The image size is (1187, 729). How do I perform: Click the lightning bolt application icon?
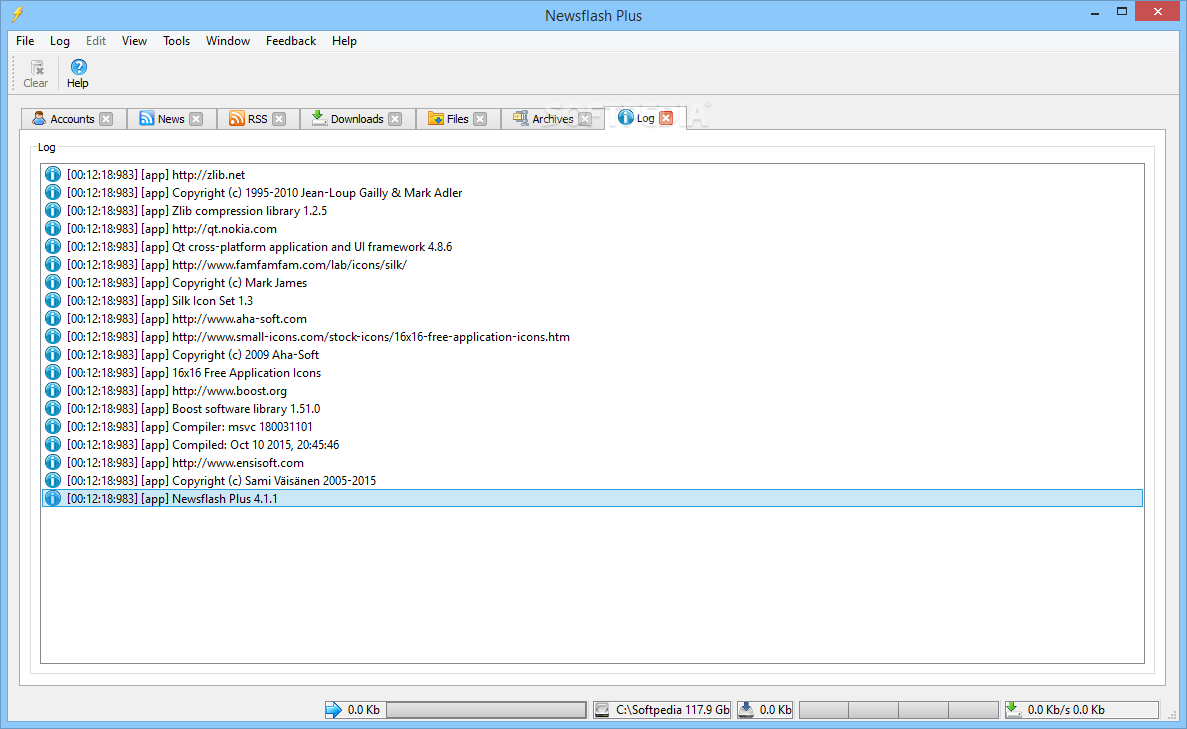(17, 14)
